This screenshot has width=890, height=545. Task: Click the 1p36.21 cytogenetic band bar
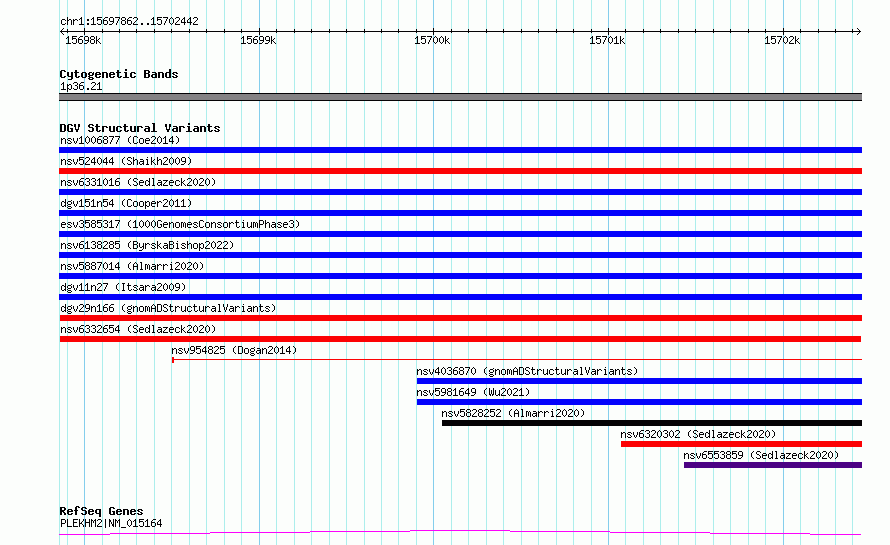(460, 97)
